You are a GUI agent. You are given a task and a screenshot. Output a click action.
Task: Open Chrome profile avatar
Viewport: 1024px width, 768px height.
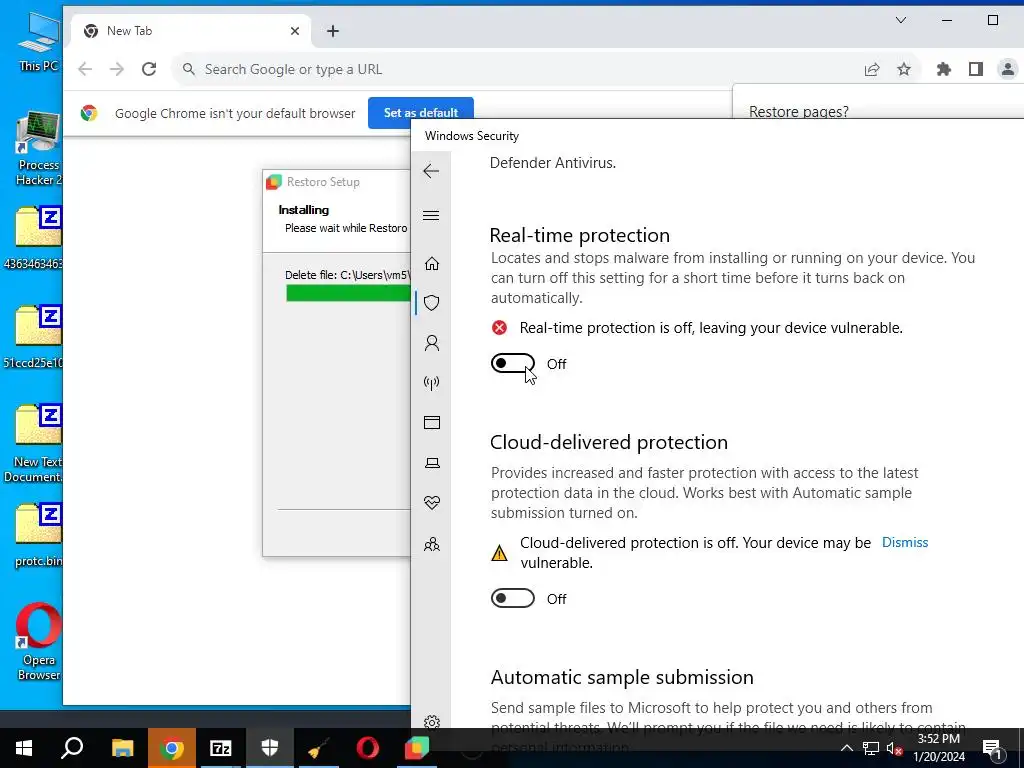[x=1008, y=69]
